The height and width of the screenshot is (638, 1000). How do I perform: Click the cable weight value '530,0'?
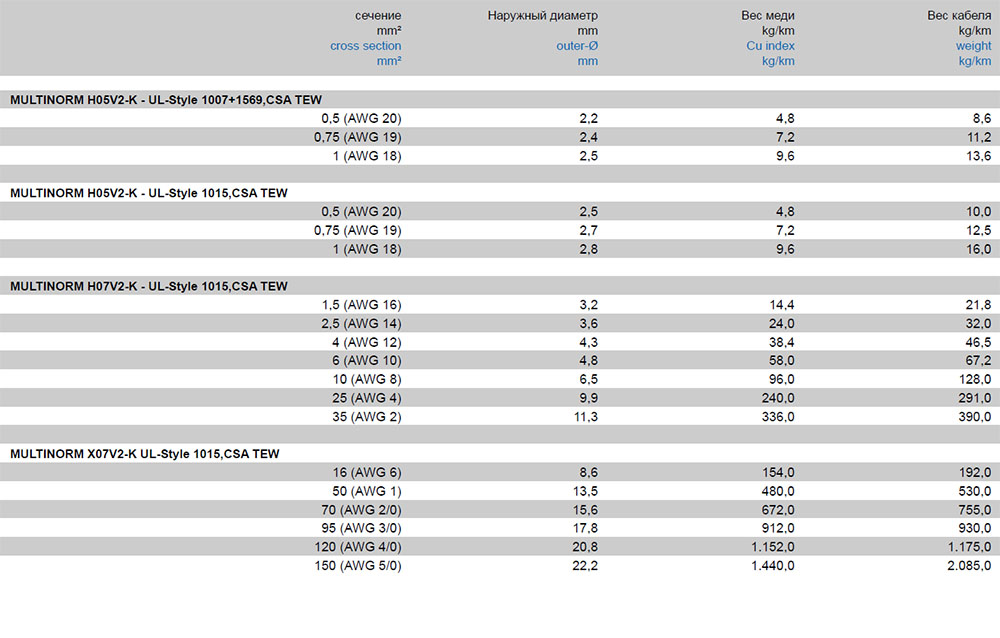click(976, 491)
